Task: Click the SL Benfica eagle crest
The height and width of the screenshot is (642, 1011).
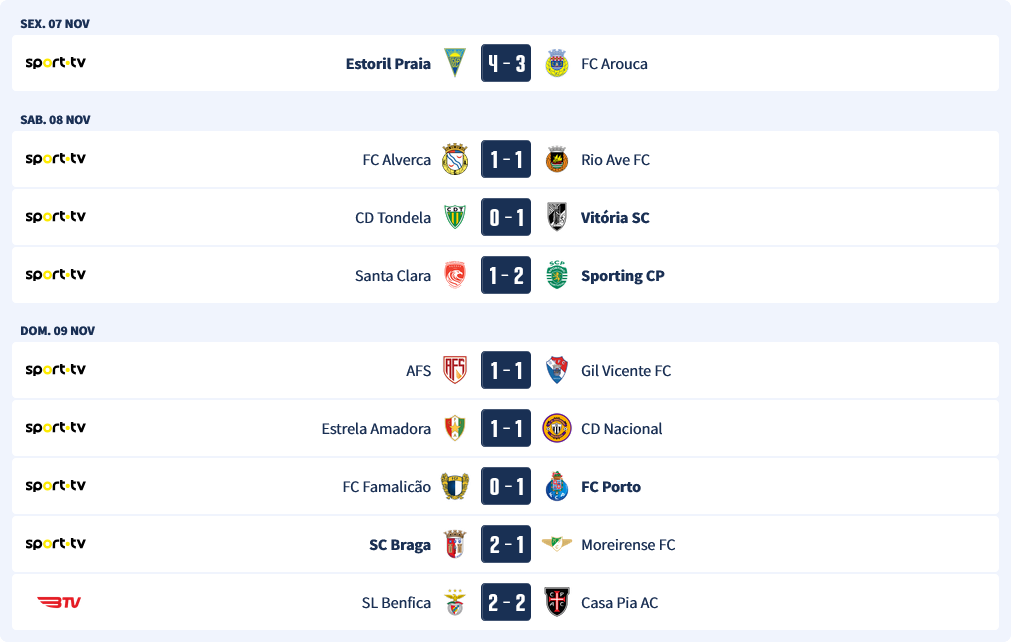Action: [x=455, y=602]
